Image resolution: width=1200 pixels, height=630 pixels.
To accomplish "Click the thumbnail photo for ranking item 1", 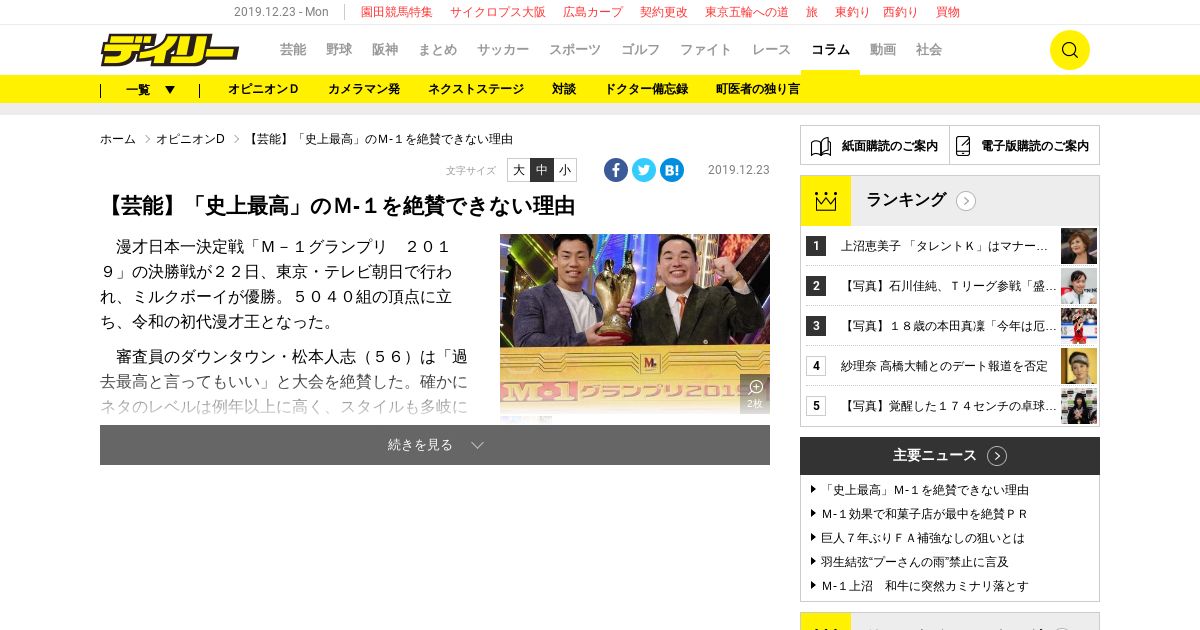I will (1079, 246).
